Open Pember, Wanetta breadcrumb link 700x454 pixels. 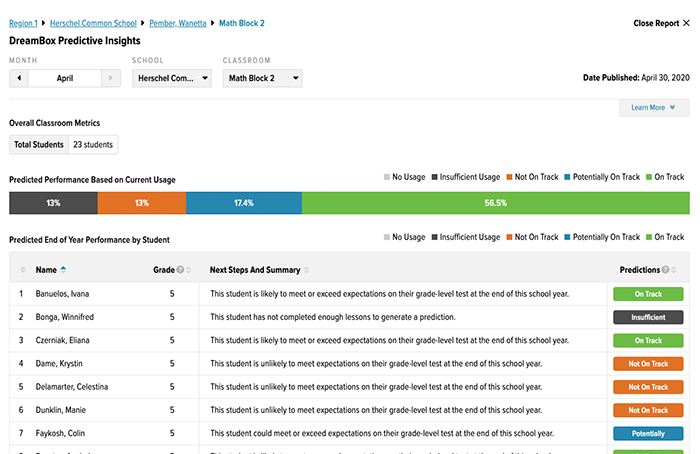178,23
